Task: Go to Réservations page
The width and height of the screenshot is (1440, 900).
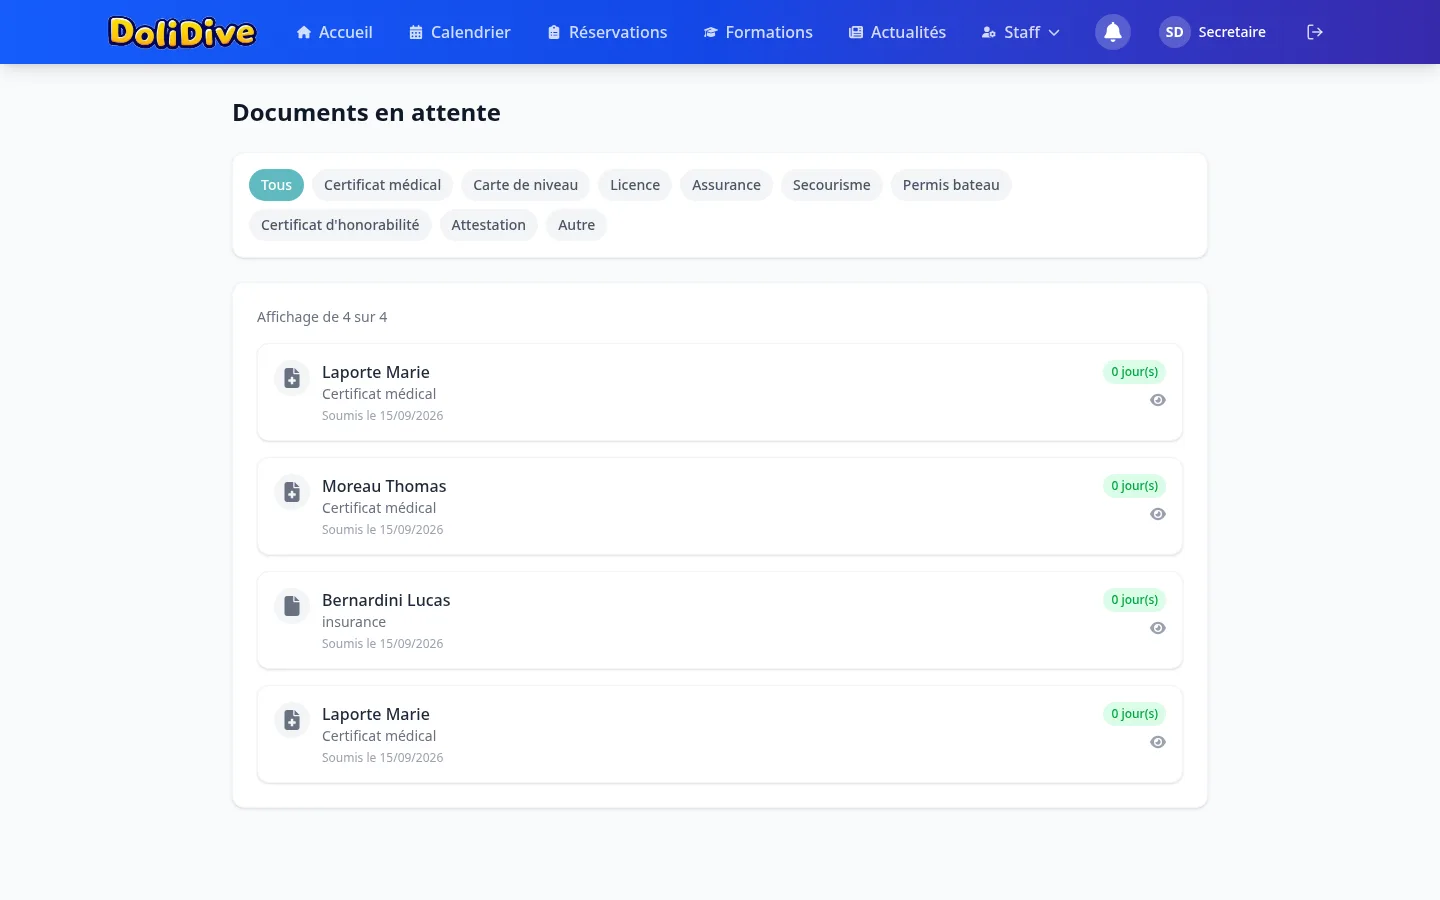Action: coord(607,32)
